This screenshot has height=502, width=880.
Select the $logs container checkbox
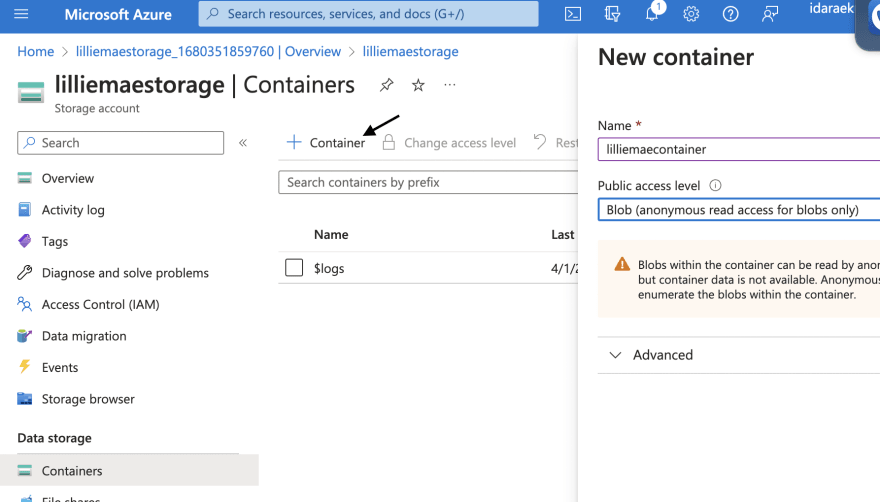click(294, 268)
